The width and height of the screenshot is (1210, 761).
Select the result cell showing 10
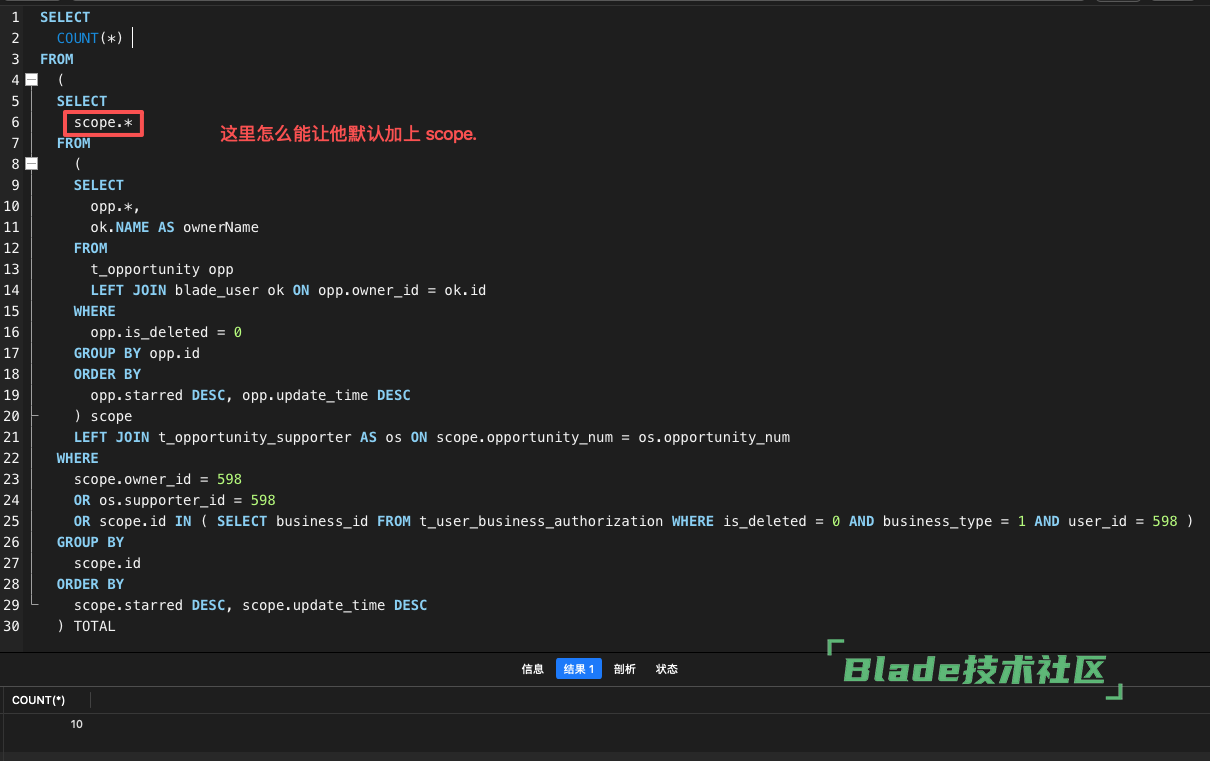coord(77,724)
